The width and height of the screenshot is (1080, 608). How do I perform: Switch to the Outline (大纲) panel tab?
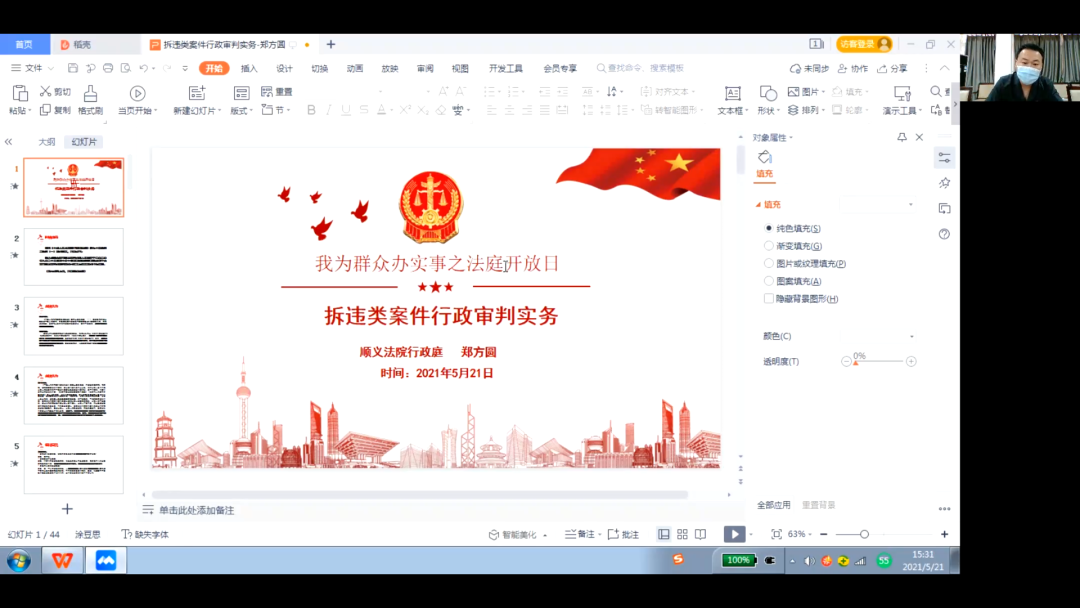(47, 142)
